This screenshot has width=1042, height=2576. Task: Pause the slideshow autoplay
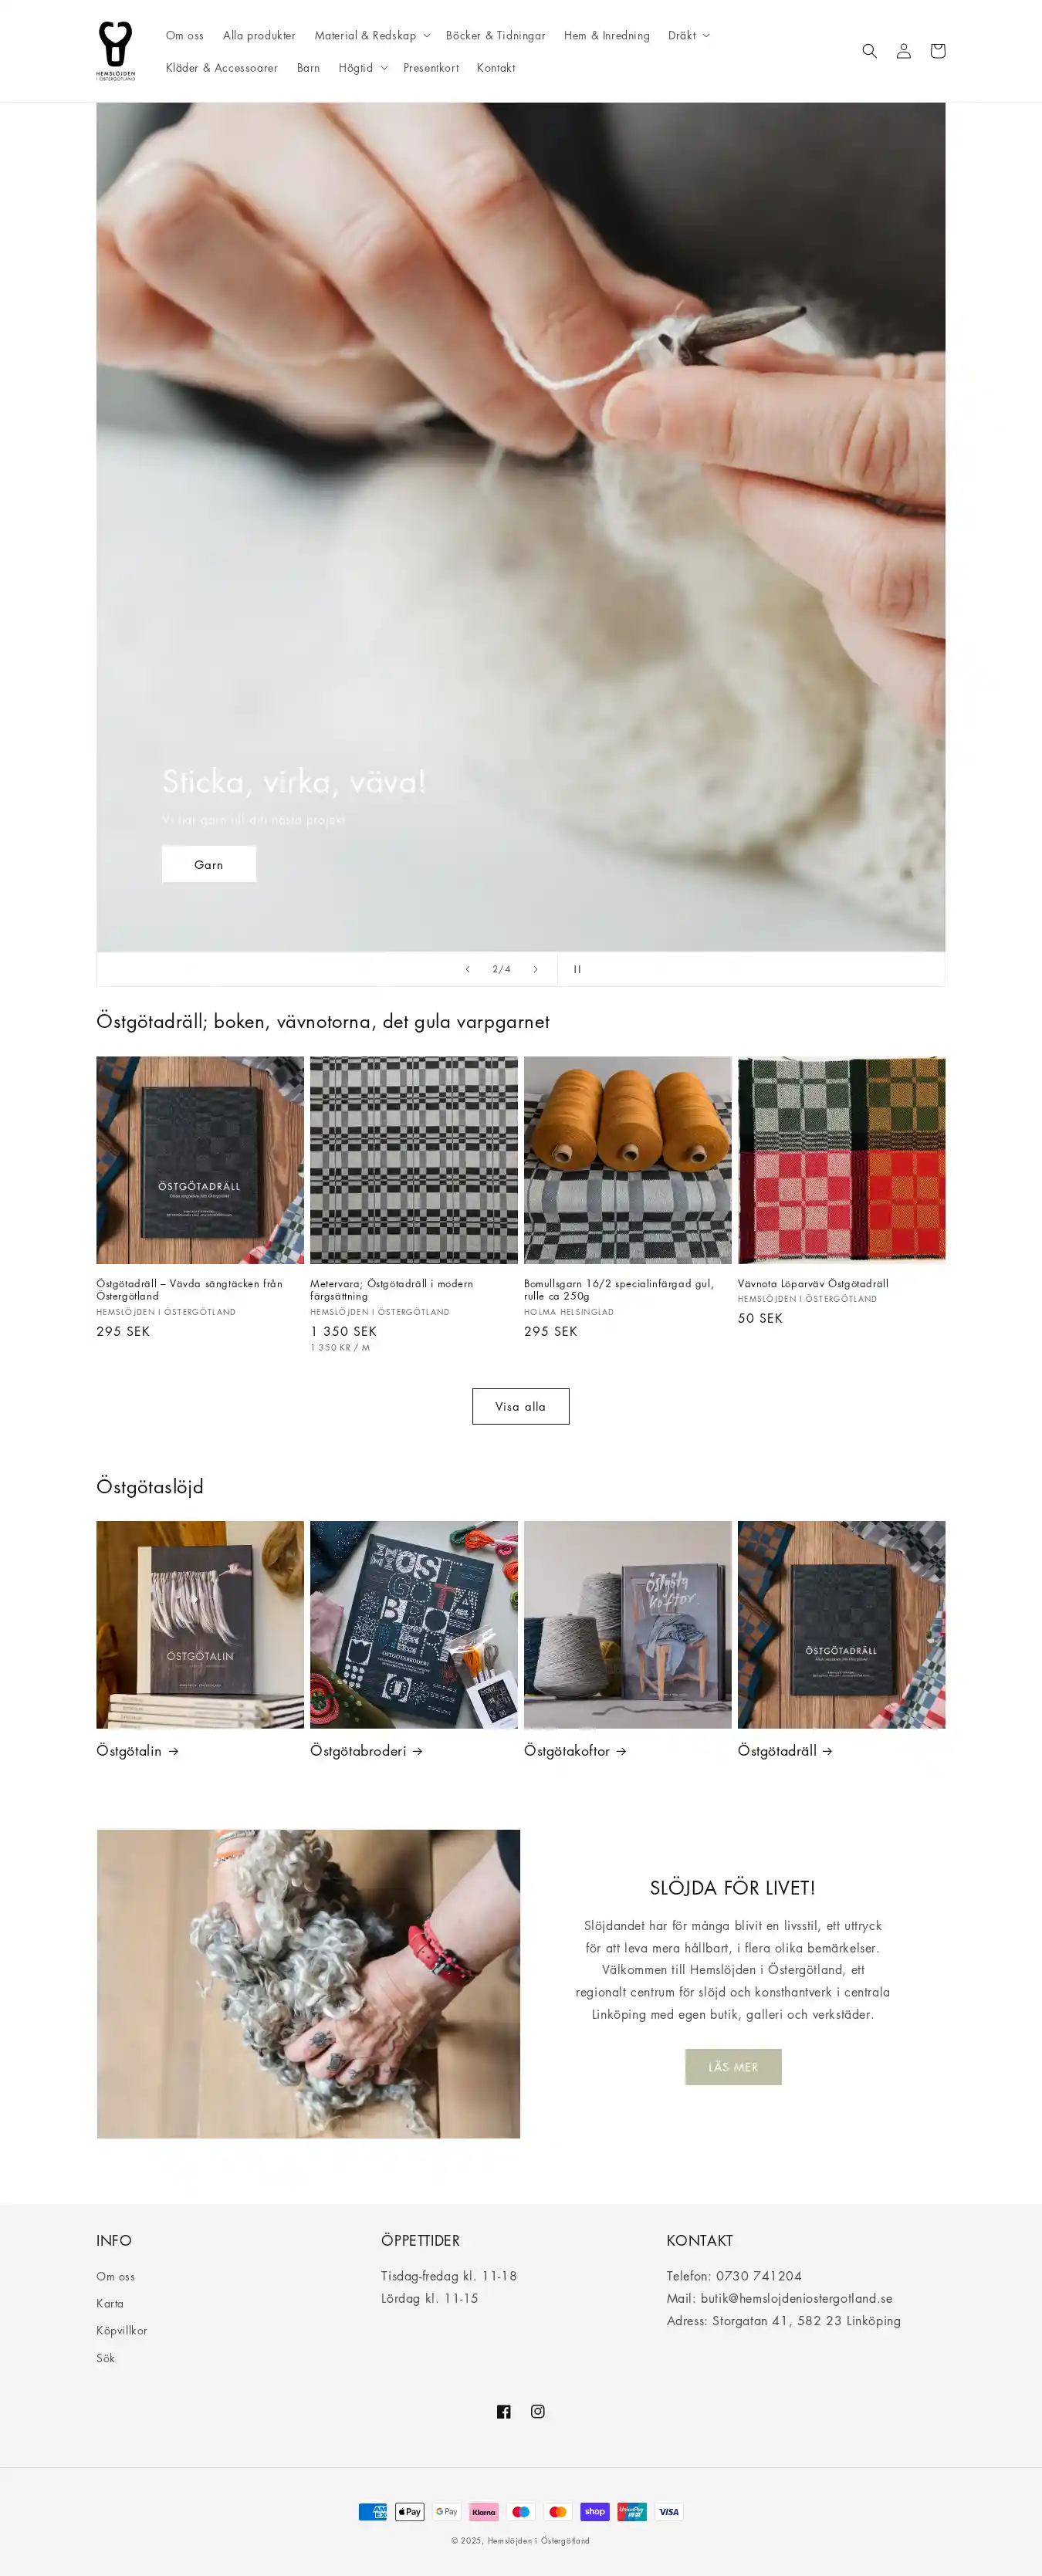[577, 969]
